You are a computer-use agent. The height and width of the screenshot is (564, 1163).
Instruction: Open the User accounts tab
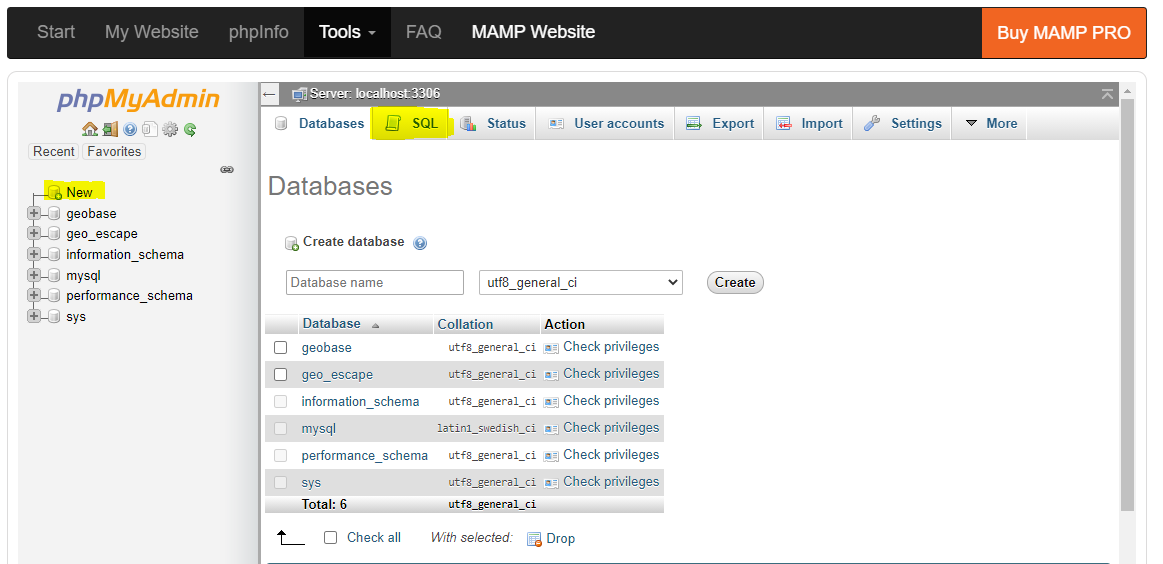[x=606, y=123]
